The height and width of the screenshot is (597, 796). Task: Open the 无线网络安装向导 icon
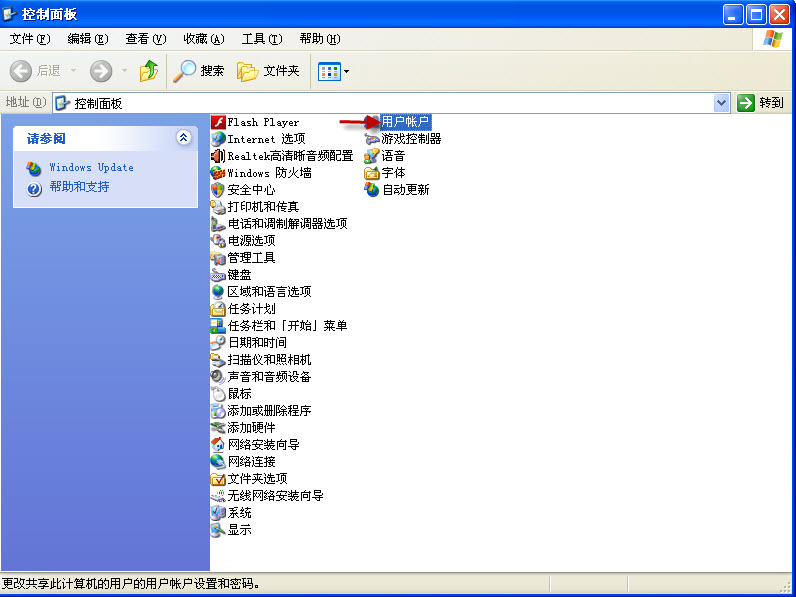click(x=218, y=496)
